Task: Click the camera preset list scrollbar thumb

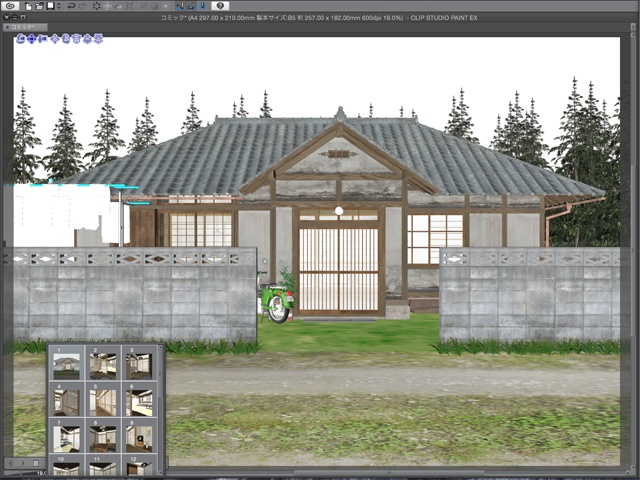Action: (x=160, y=373)
